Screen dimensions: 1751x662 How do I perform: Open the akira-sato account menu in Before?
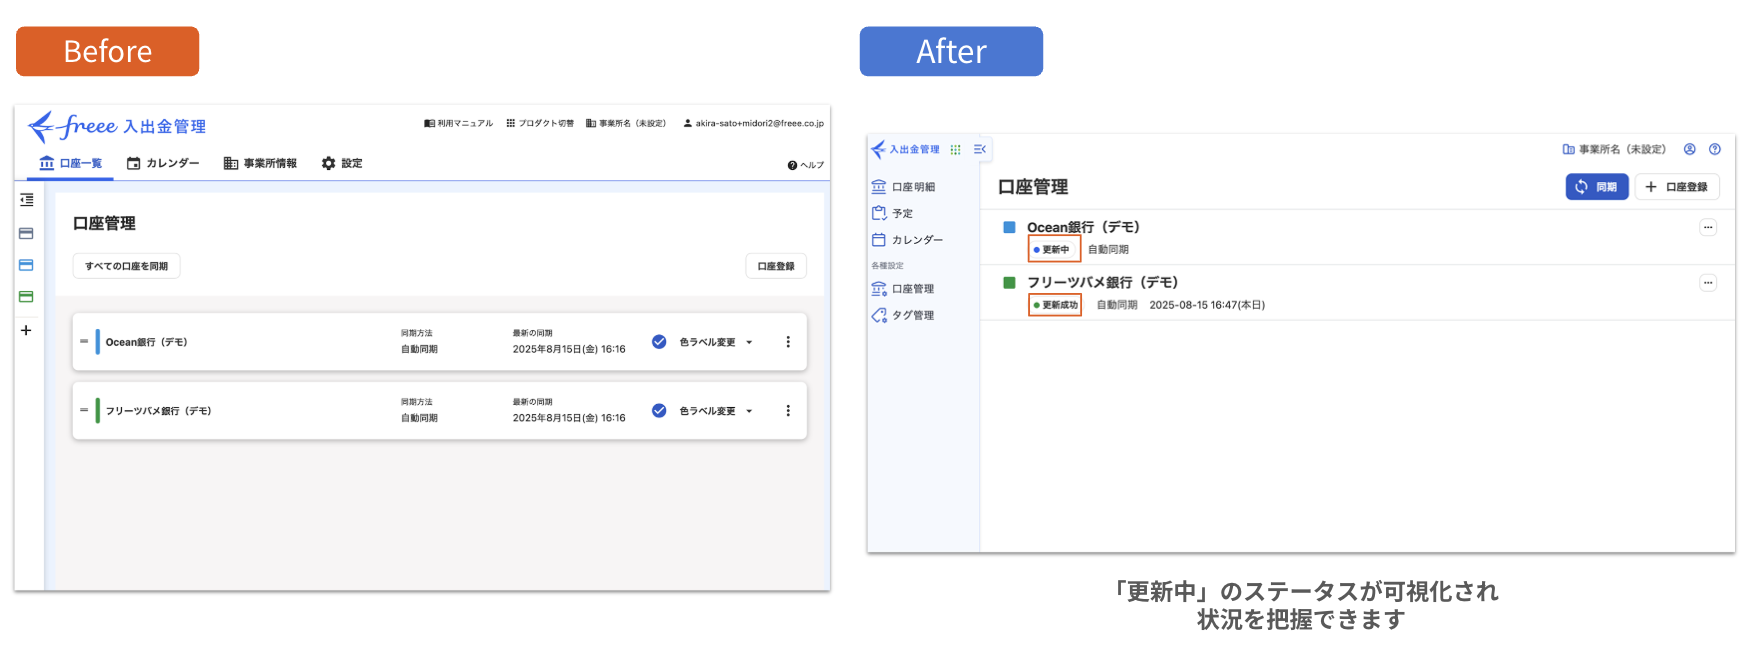click(x=753, y=123)
